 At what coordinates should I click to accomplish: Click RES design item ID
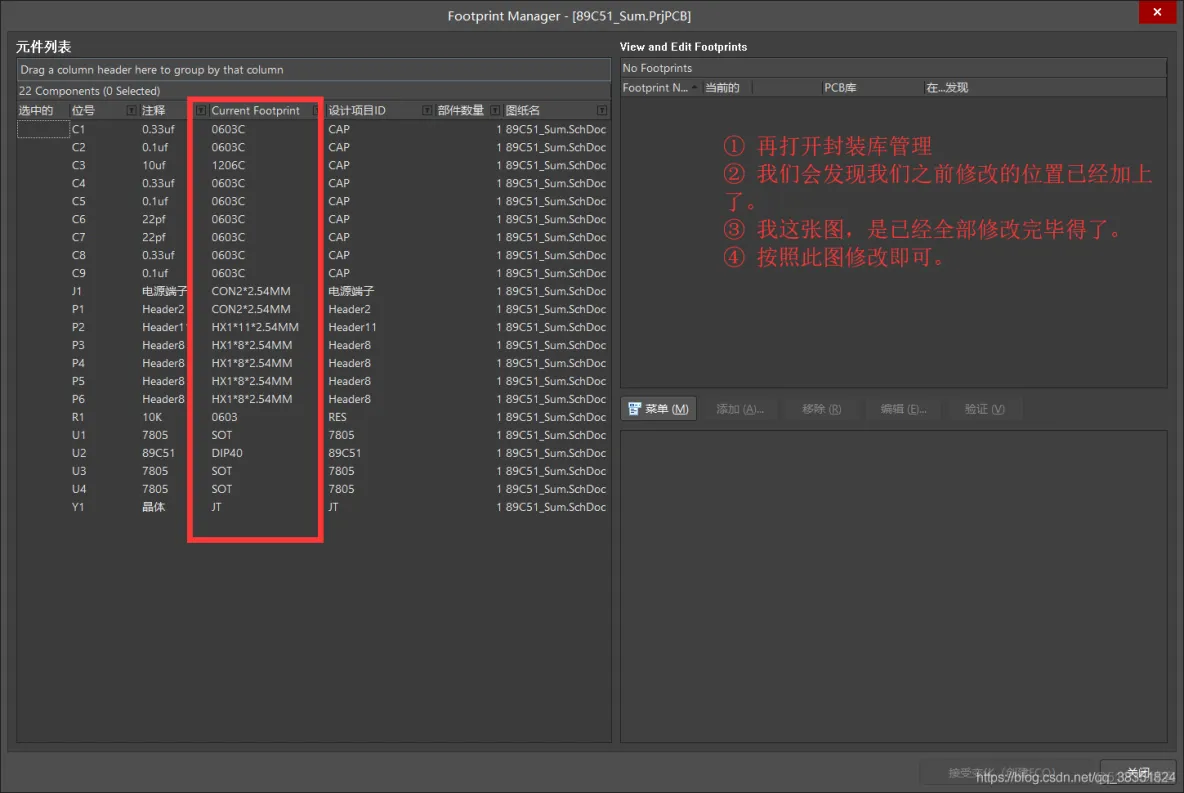(338, 417)
